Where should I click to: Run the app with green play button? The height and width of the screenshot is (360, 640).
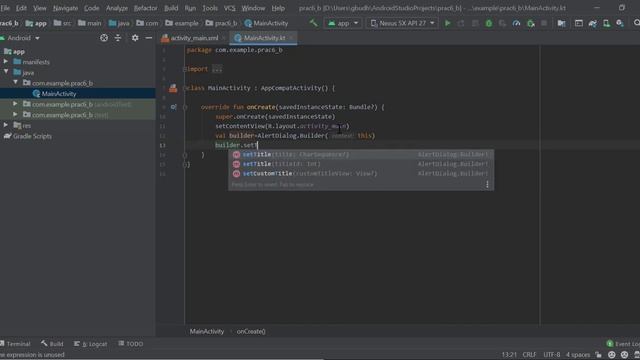pos(448,23)
